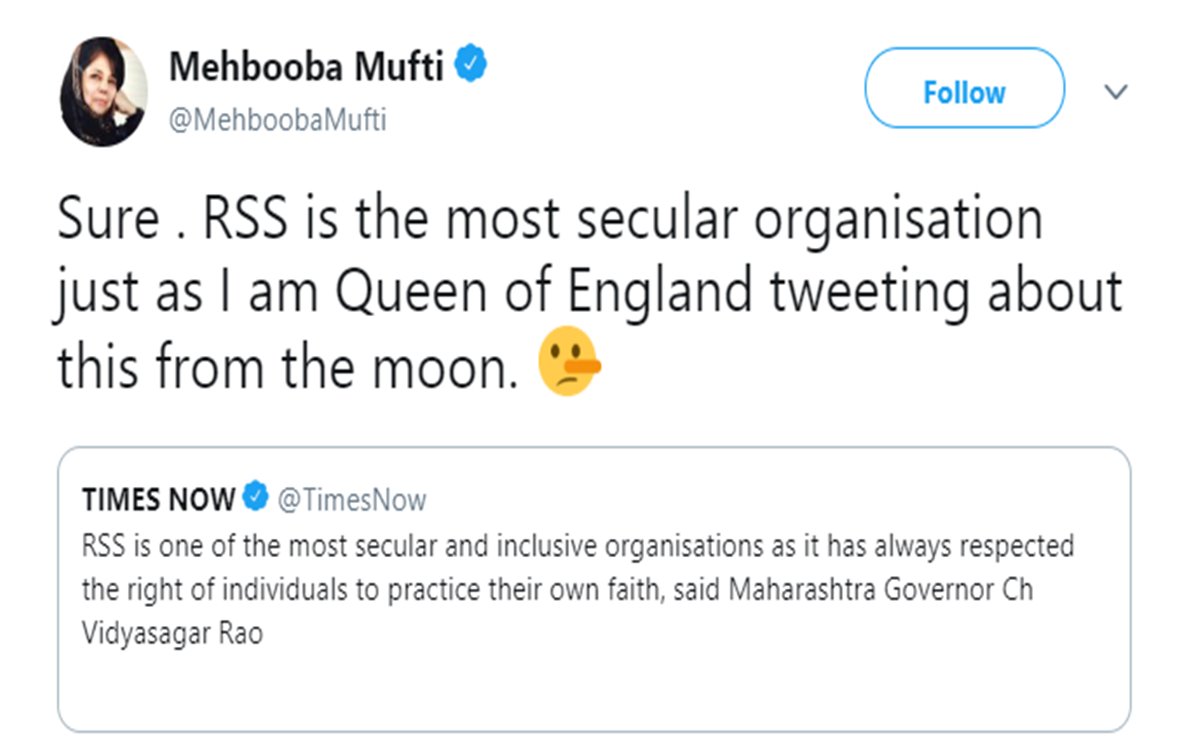Image resolution: width=1200 pixels, height=750 pixels.
Task: Click 'Vidyasagar Rao' in the quoted tweet
Action: (172, 634)
